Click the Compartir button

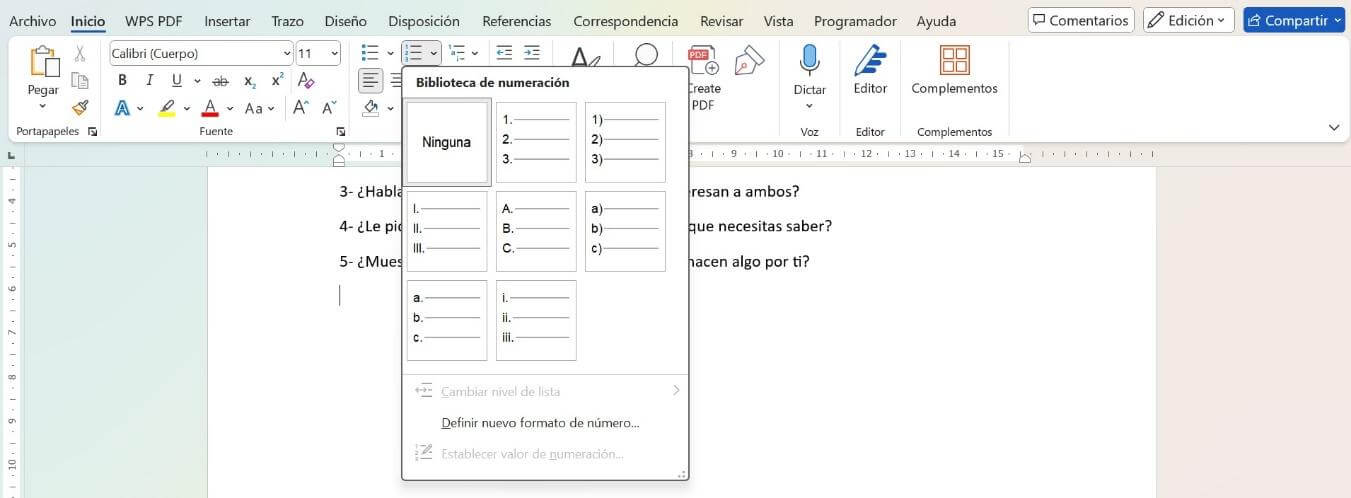1296,20
